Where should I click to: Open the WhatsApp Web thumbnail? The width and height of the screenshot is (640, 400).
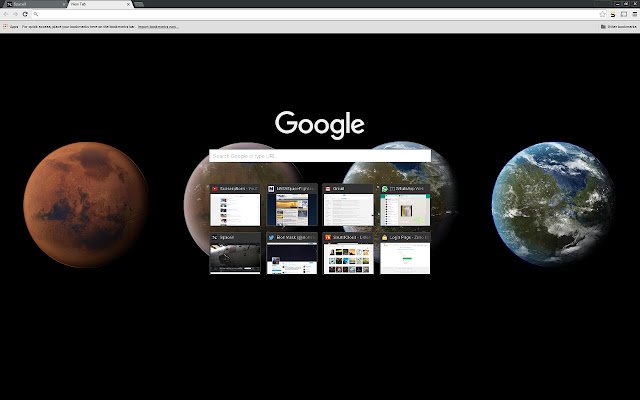(x=405, y=209)
